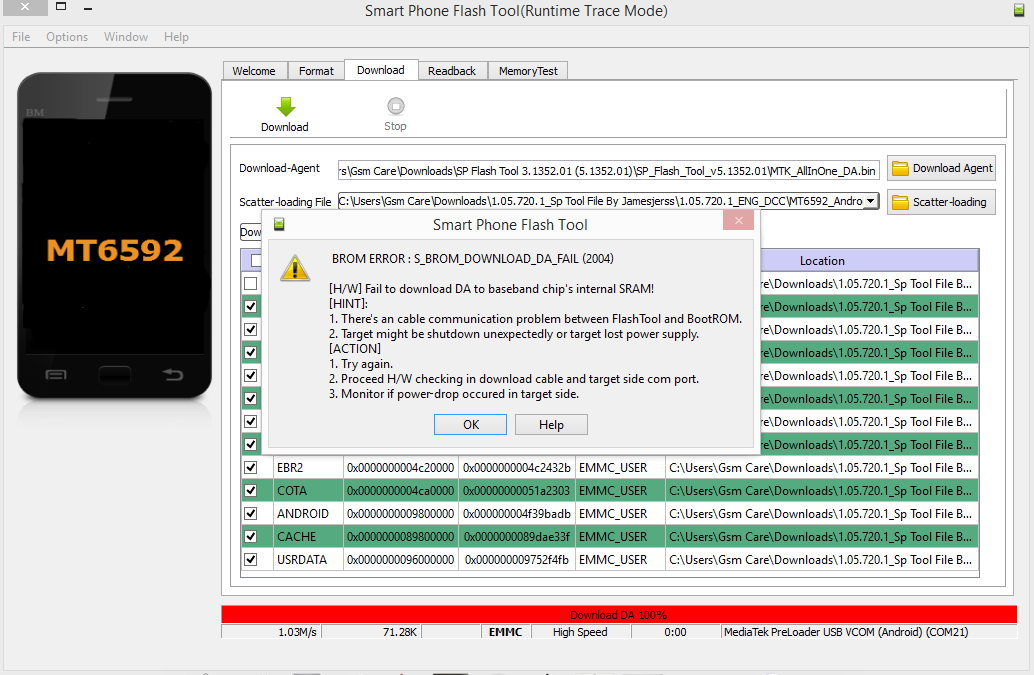Viewport: 1034px width, 675px height.
Task: Switch to the Readback tab
Action: coord(452,71)
